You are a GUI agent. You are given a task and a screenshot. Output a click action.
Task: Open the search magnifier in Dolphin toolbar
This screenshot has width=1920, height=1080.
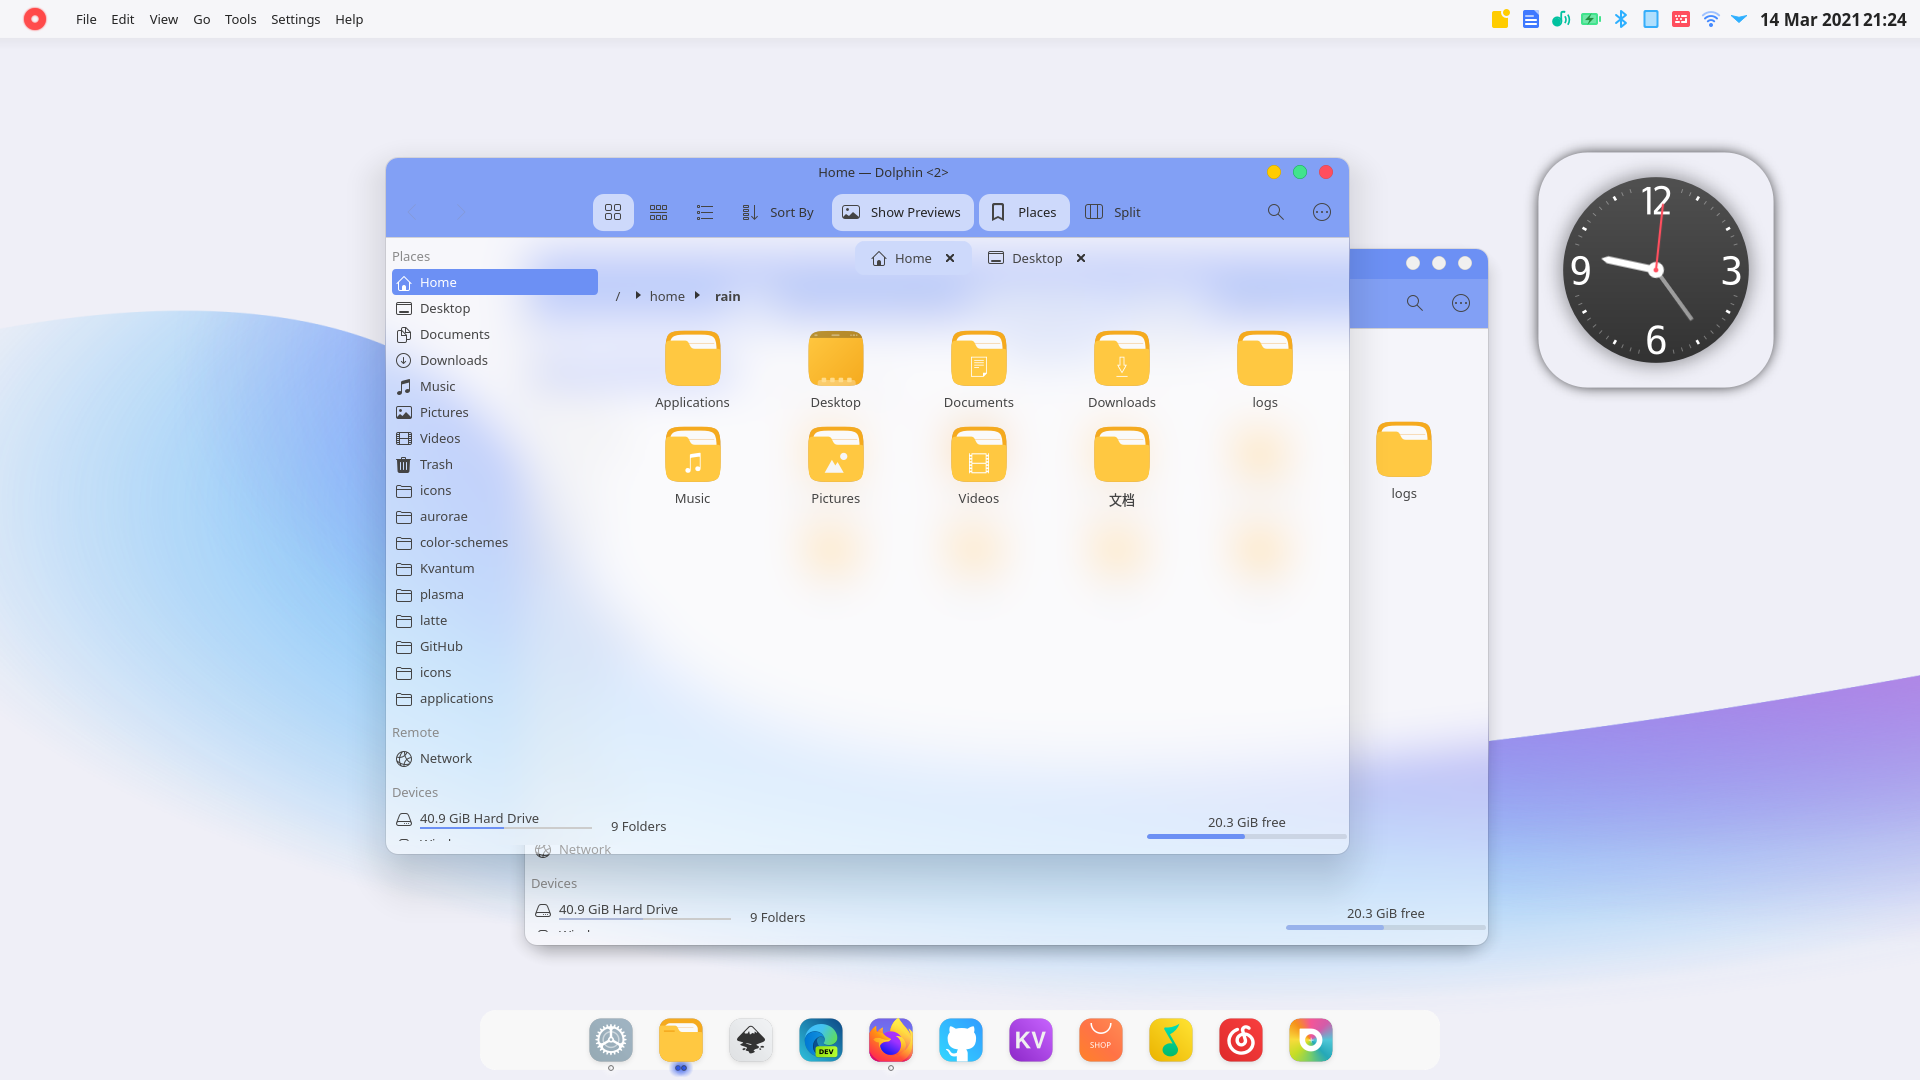(1275, 212)
